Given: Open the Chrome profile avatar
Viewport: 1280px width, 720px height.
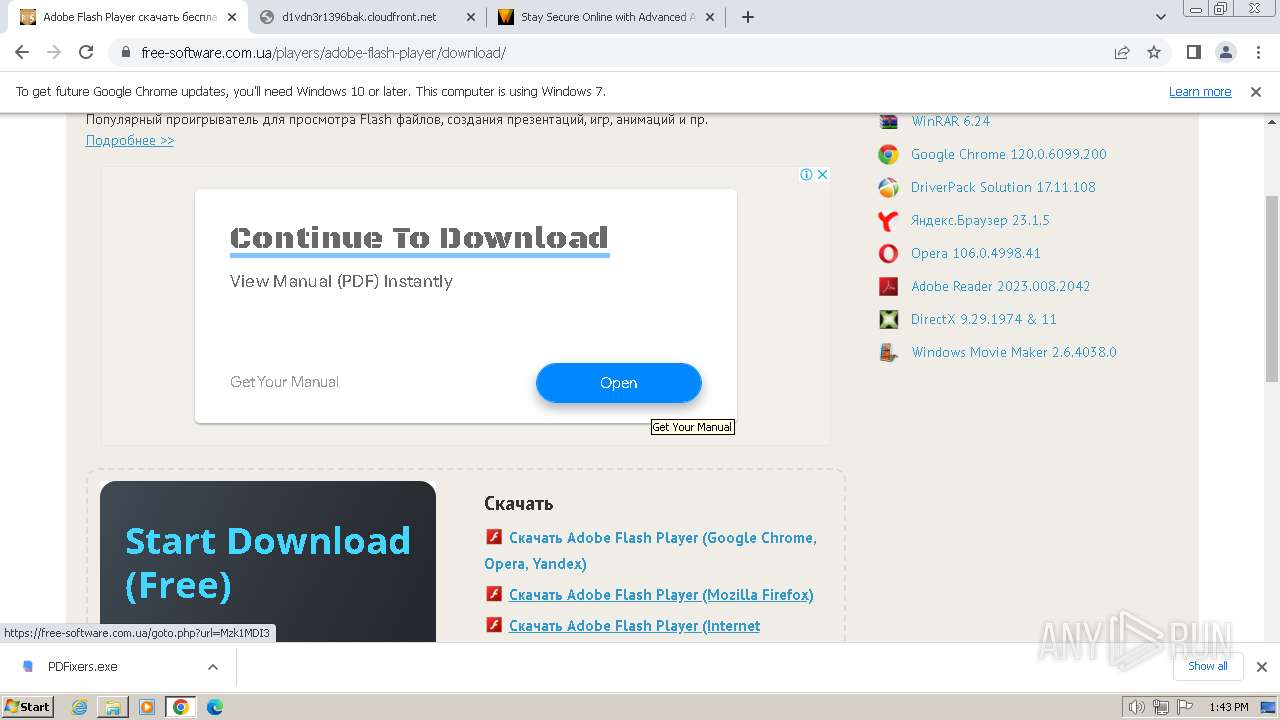Looking at the screenshot, I should pos(1226,53).
